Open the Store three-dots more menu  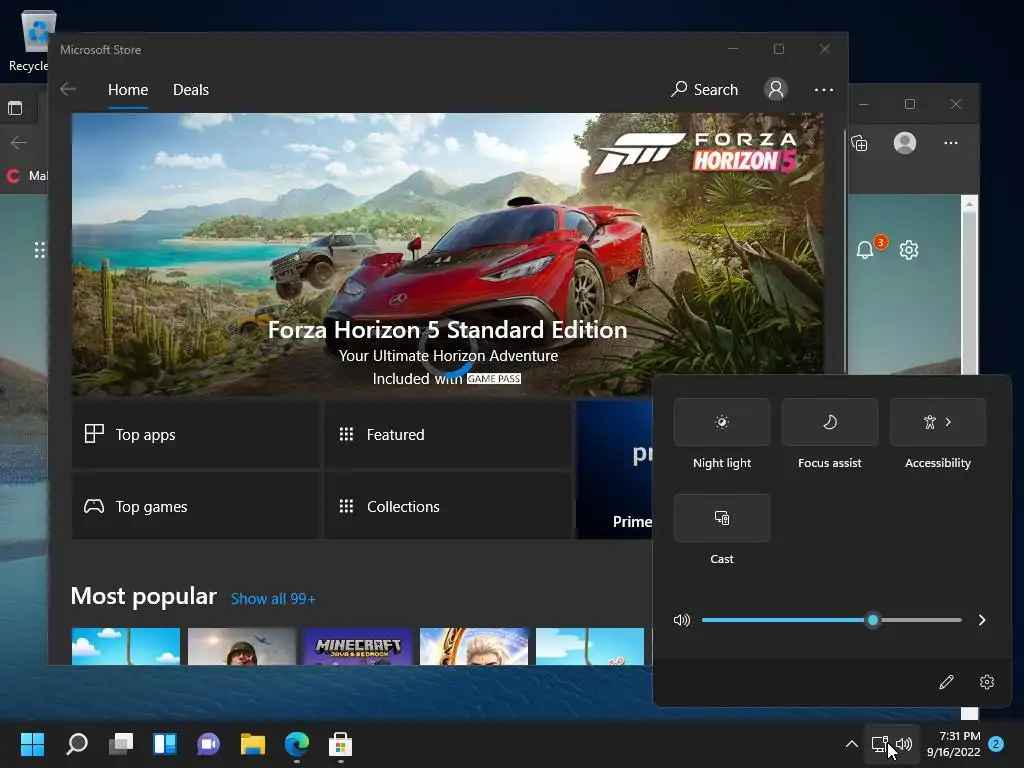coord(824,89)
